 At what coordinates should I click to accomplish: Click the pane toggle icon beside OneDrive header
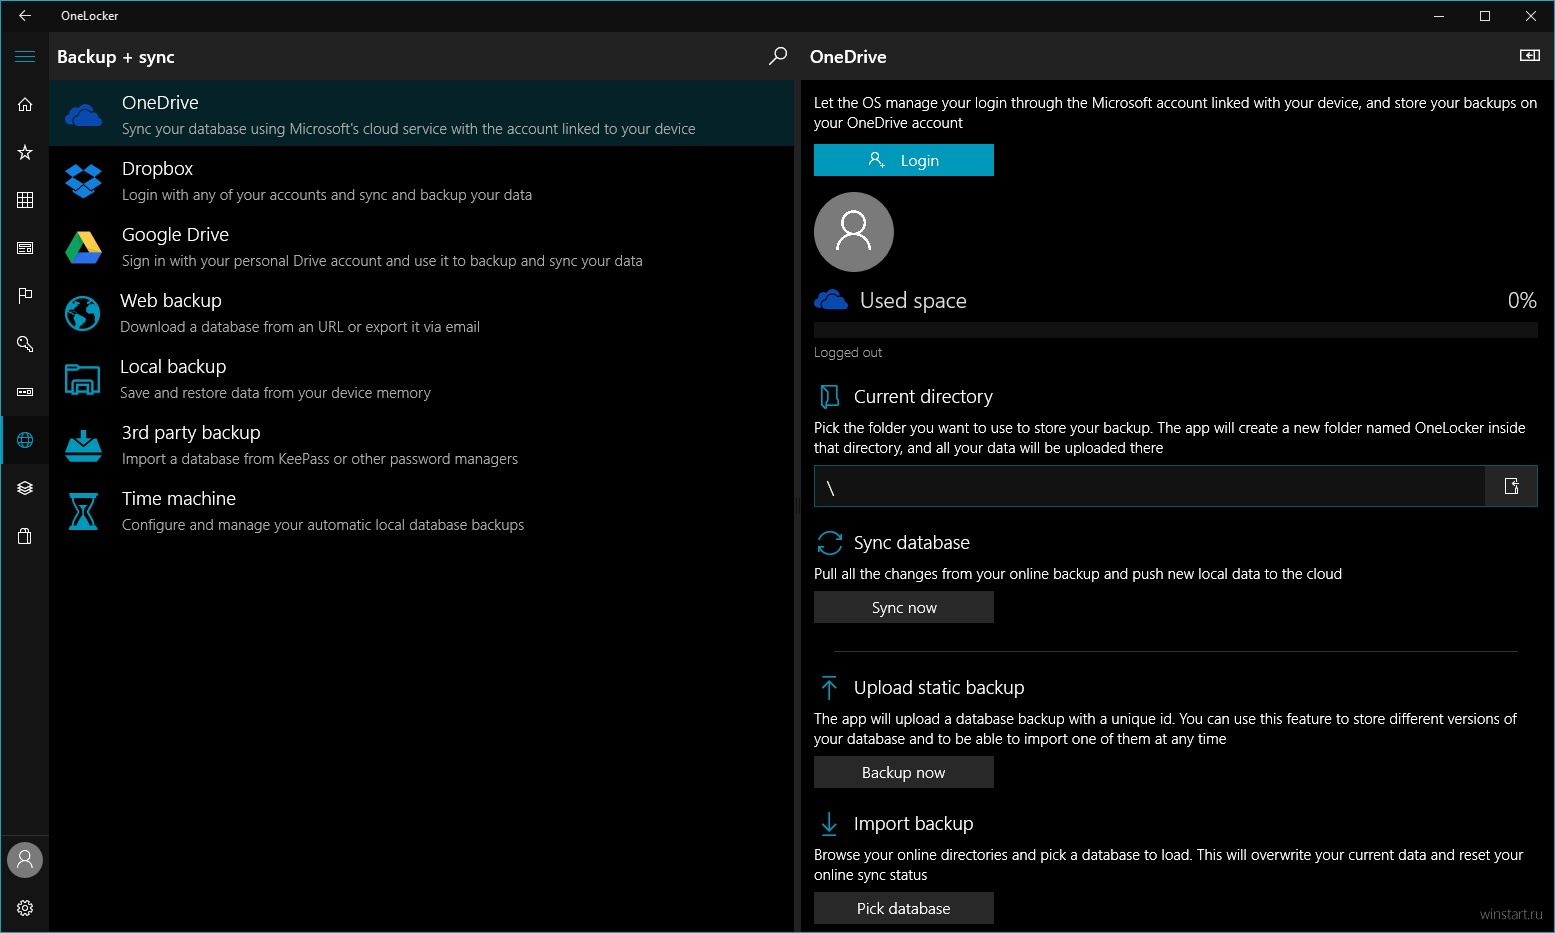click(x=1529, y=56)
